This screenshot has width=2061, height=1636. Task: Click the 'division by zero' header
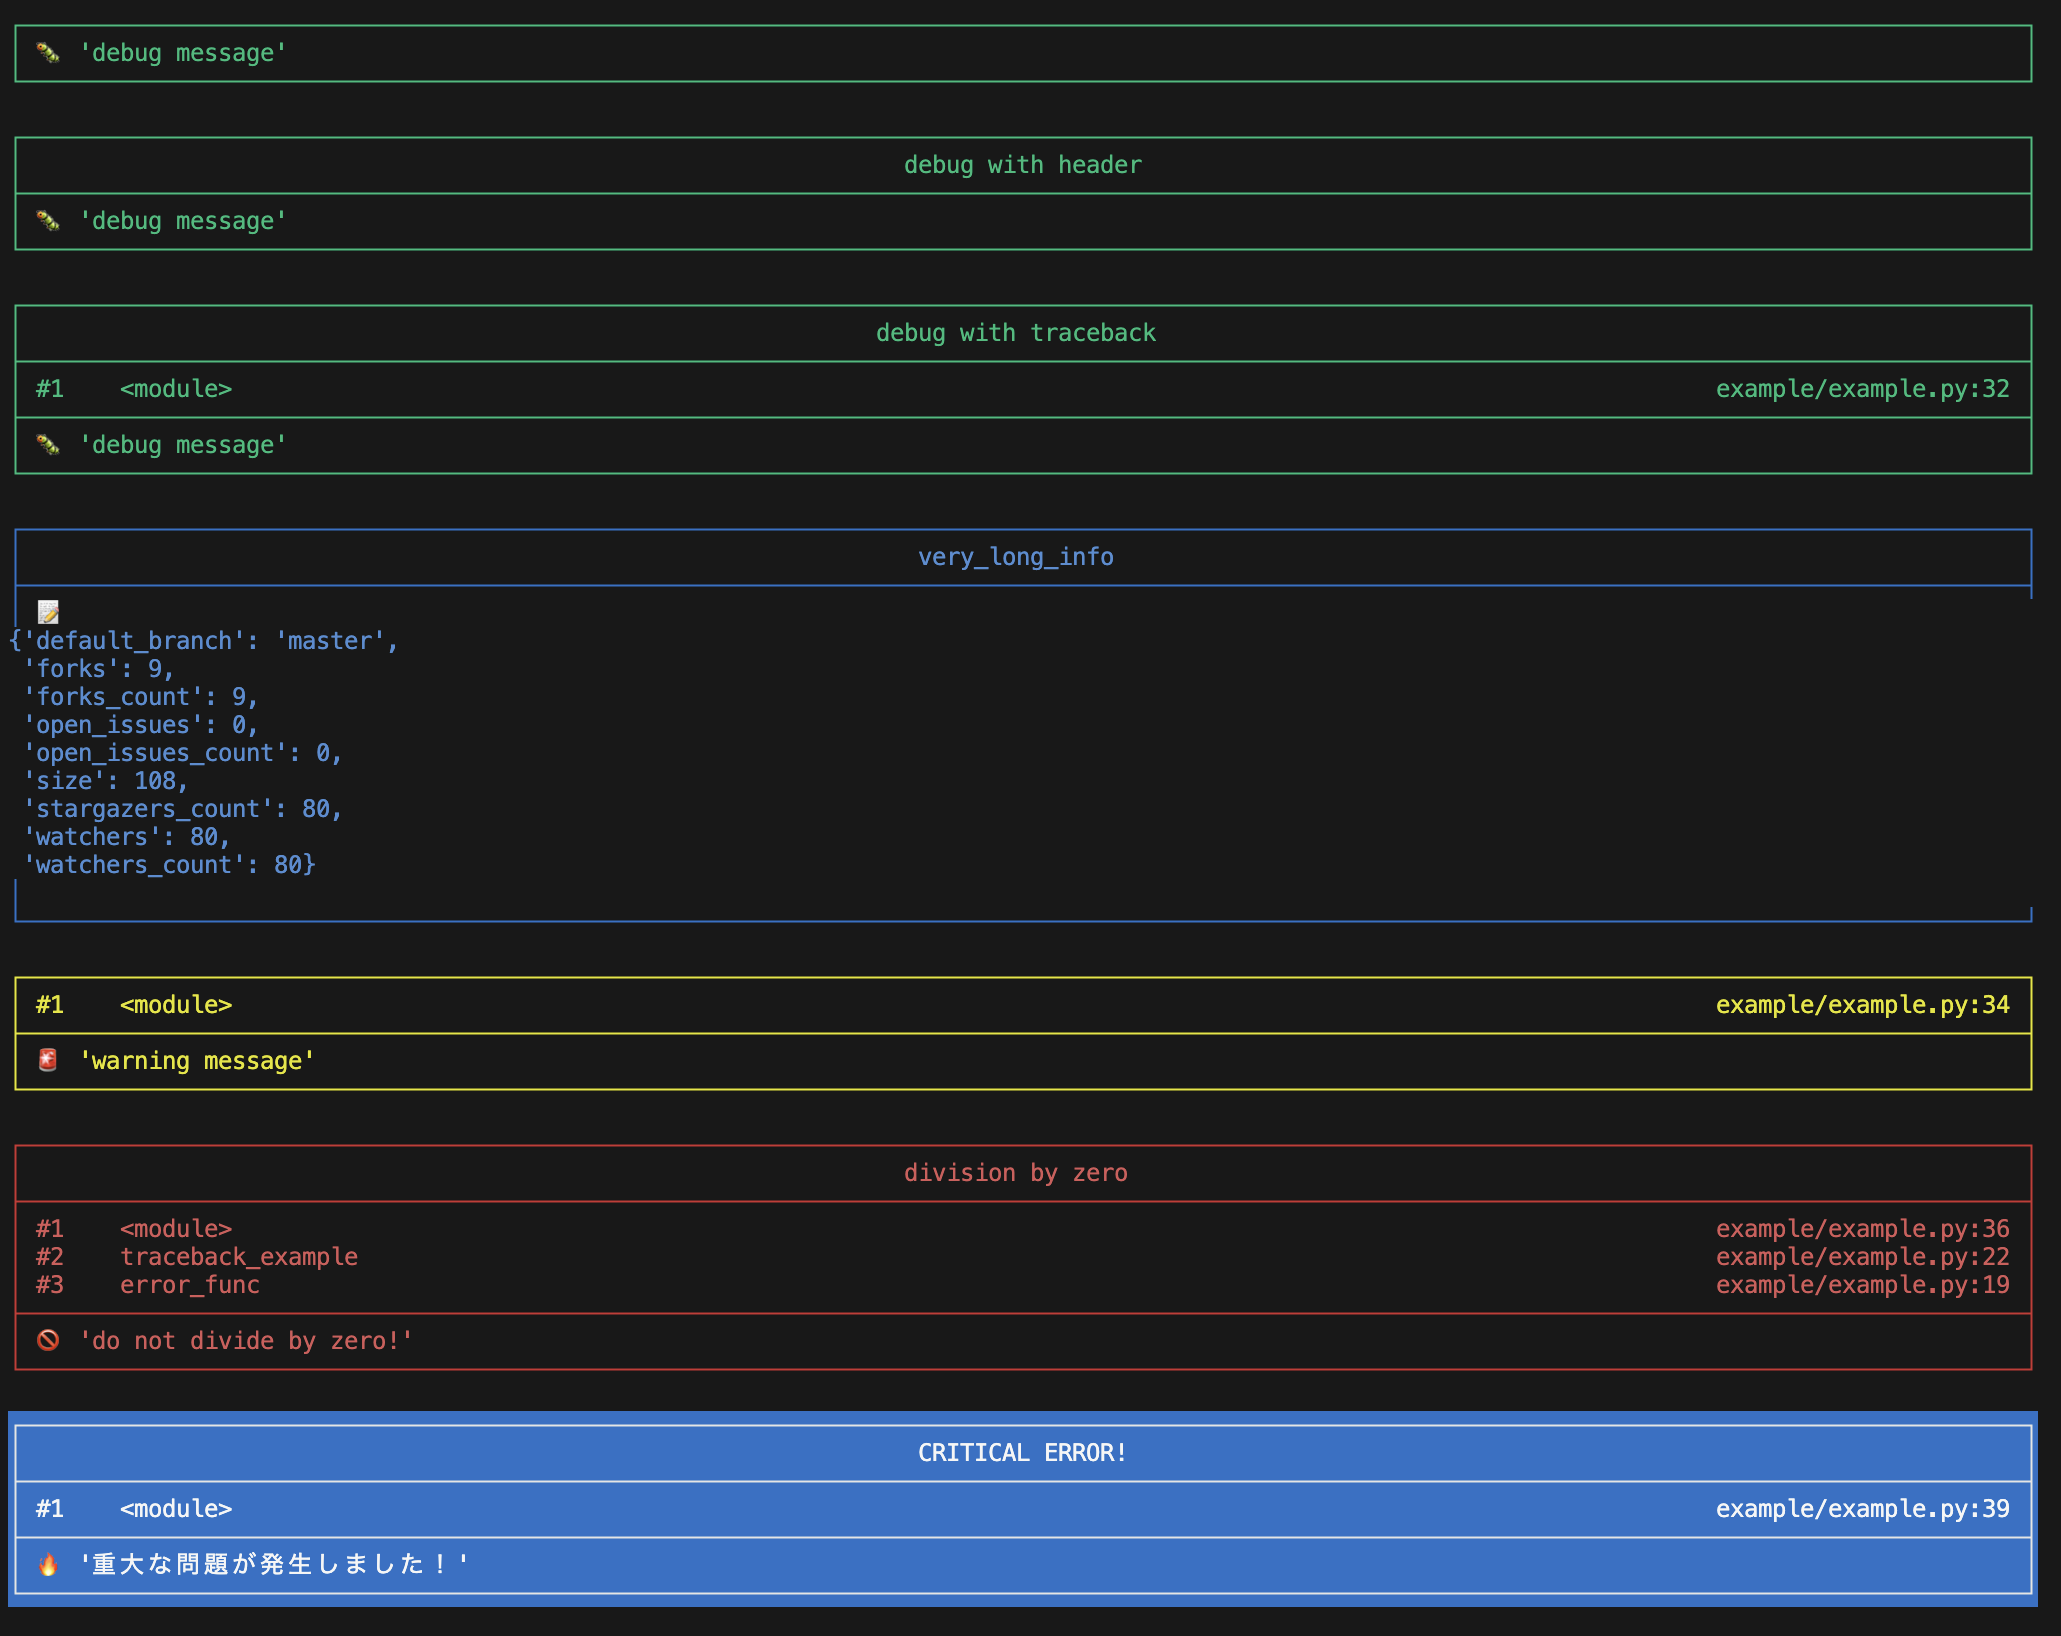pos(1016,1172)
